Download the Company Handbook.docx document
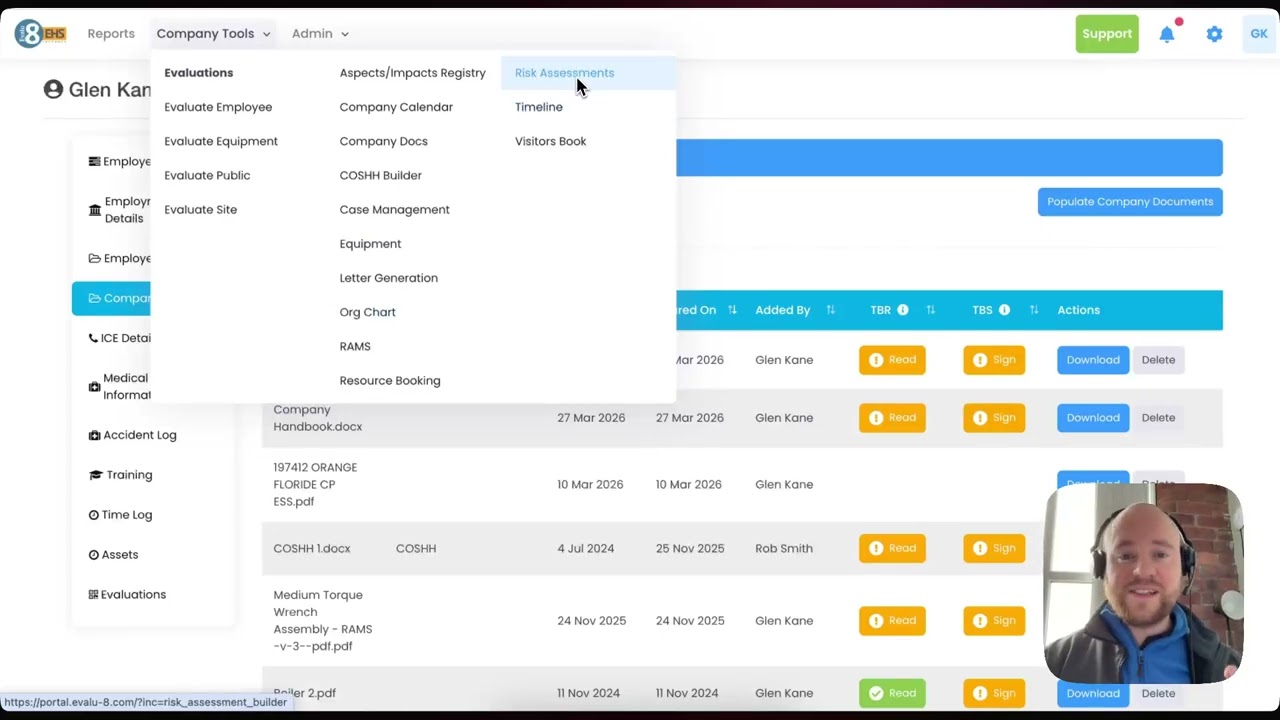Screen dimensions: 1280x720 (x=1093, y=418)
